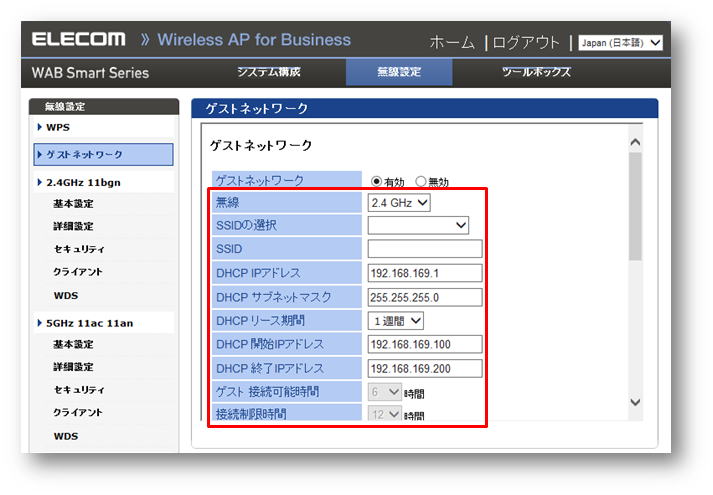Screen dimensions: 713x495
Task: Open 基本設定 under 2.4GHz 11bgn
Action: (73, 204)
